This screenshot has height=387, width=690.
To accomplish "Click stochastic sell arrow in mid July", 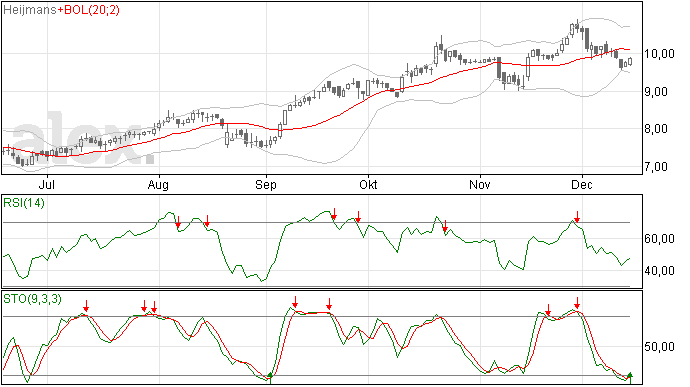I will pos(86,306).
